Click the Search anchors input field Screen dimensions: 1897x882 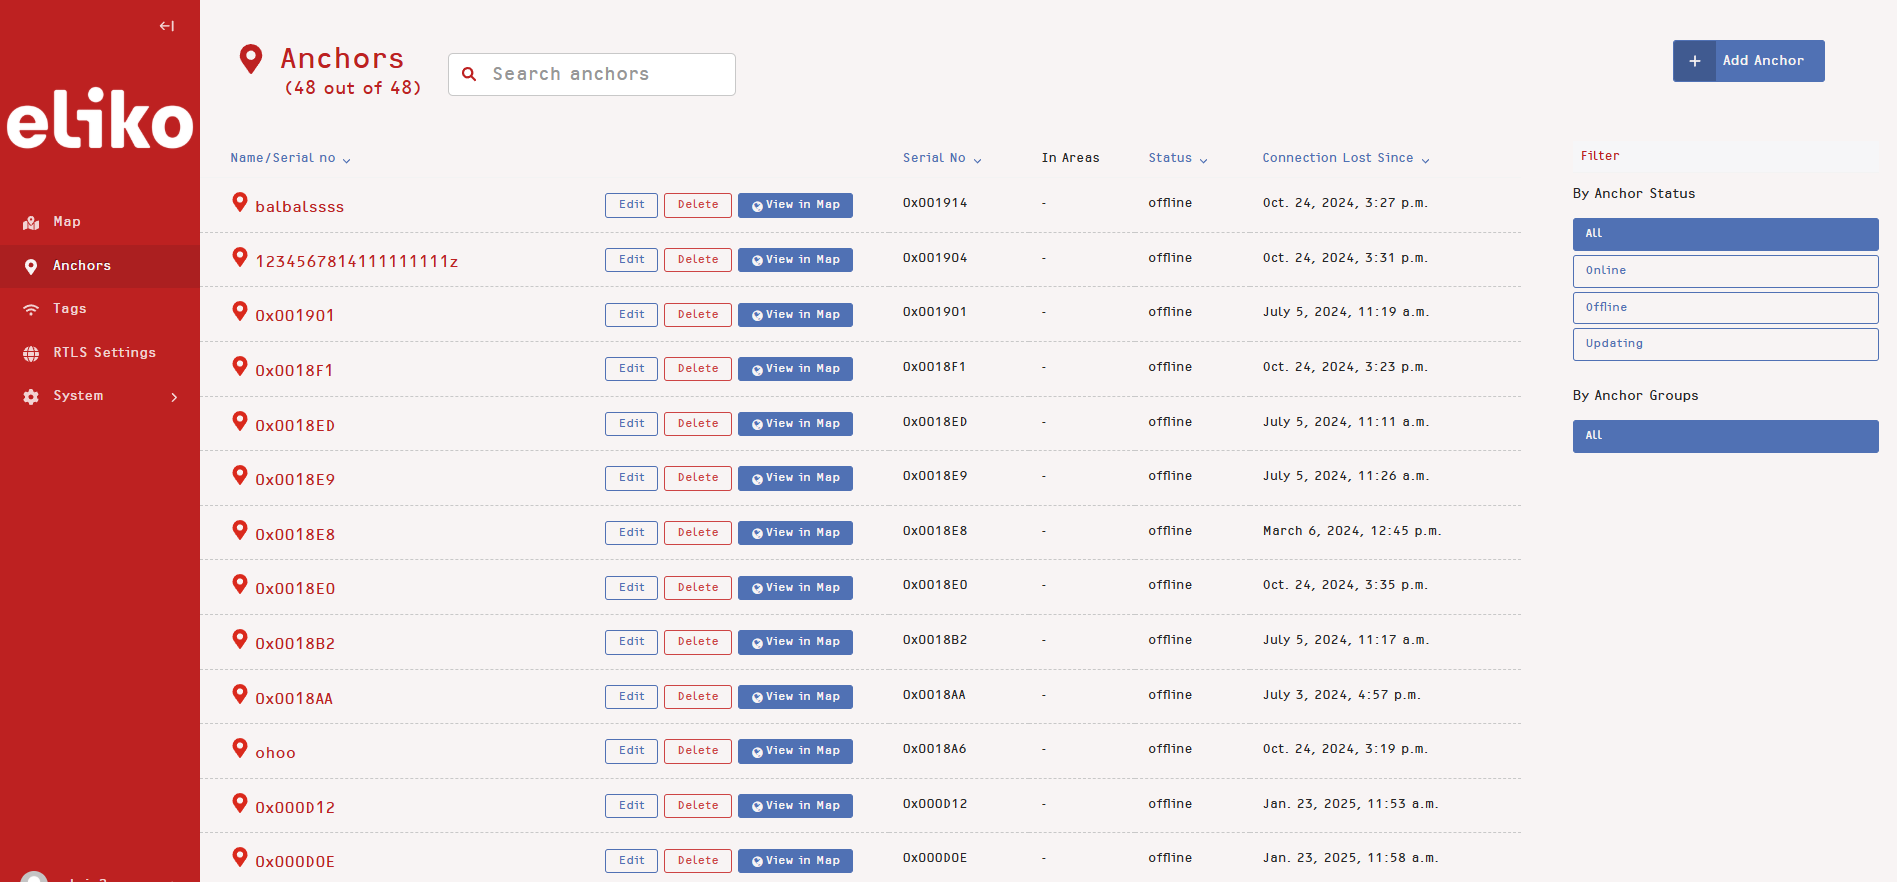tap(592, 75)
